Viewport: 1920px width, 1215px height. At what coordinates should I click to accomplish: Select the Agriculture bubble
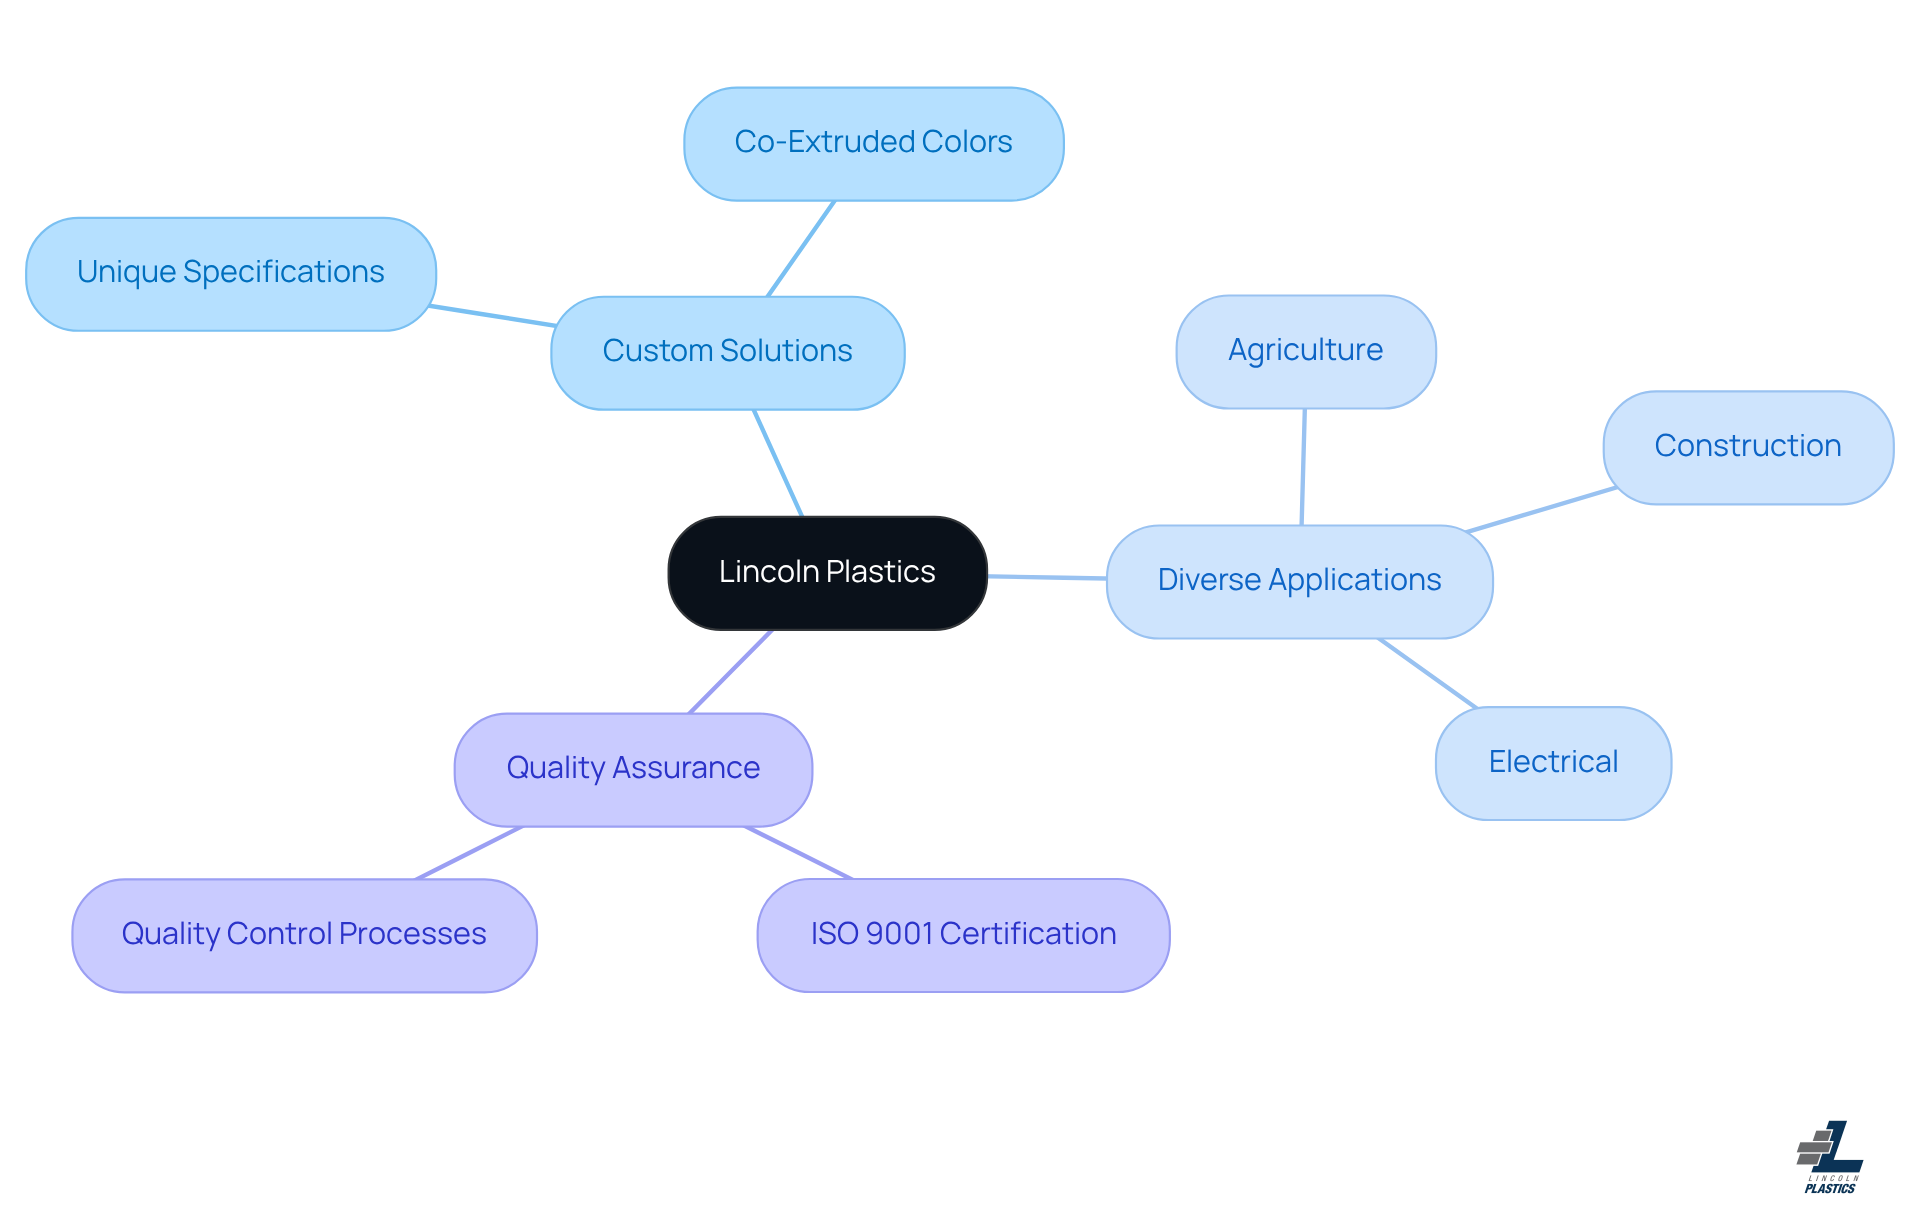(1305, 351)
